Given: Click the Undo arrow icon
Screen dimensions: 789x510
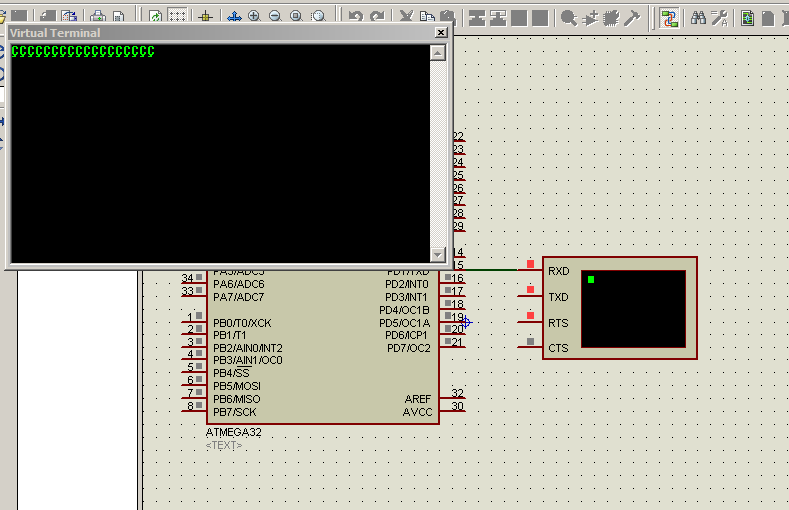Looking at the screenshot, I should point(355,17).
